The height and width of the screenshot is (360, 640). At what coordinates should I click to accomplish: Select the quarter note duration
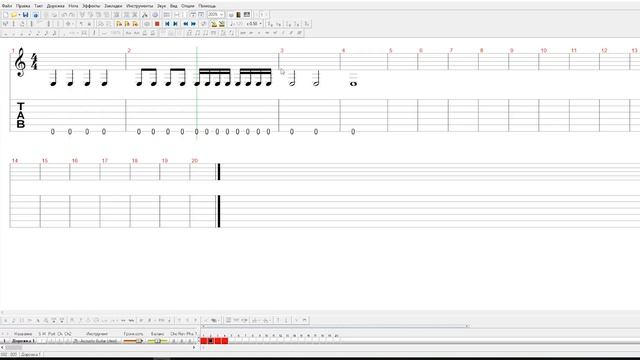[21, 33]
